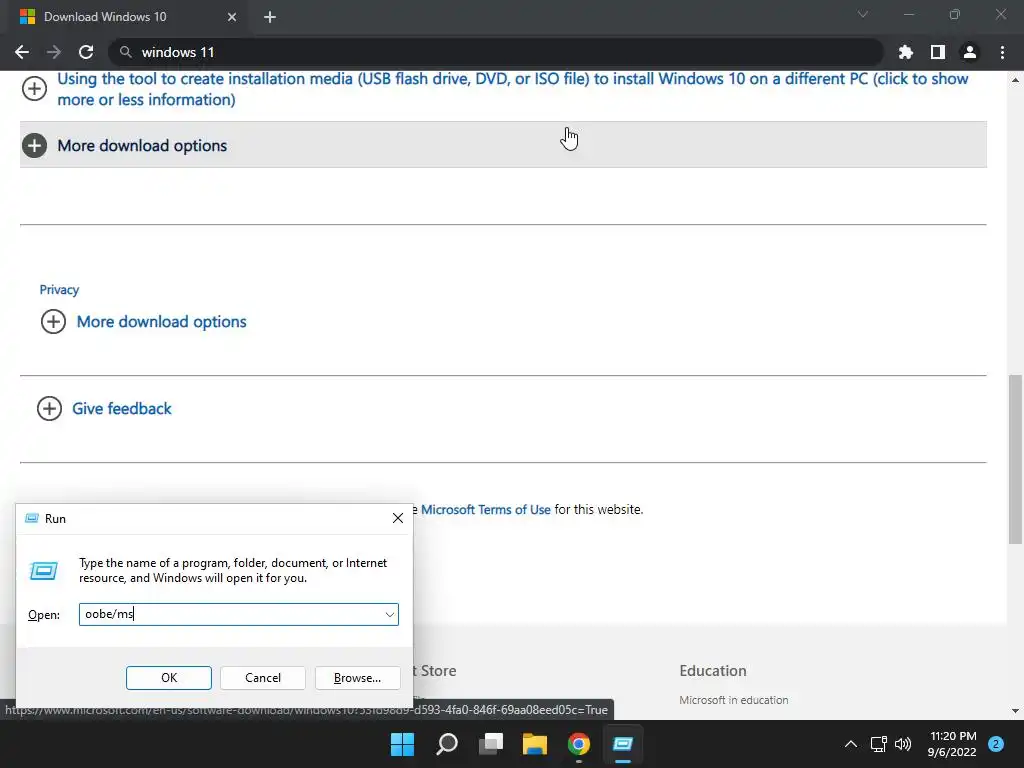1024x768 pixels.
Task: Show hidden system tray icons
Action: click(x=851, y=744)
